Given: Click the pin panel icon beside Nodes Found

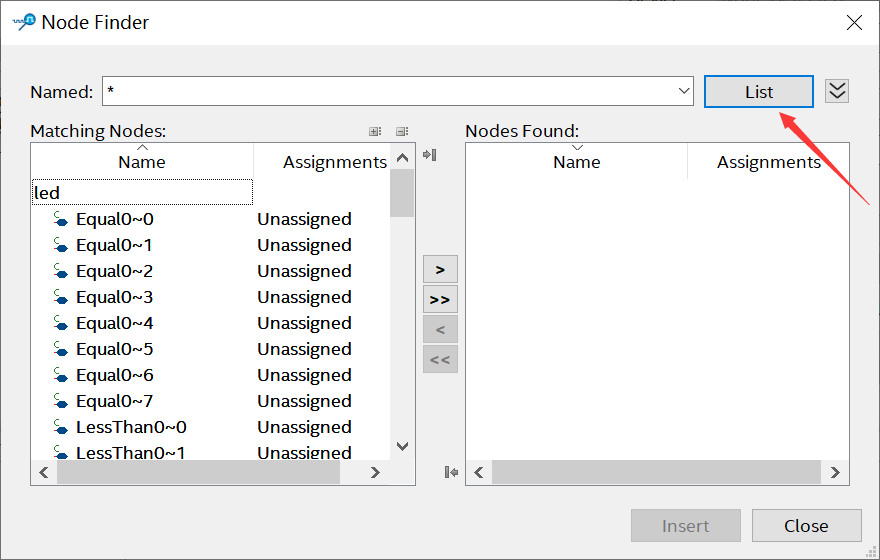Looking at the screenshot, I should tap(430, 154).
